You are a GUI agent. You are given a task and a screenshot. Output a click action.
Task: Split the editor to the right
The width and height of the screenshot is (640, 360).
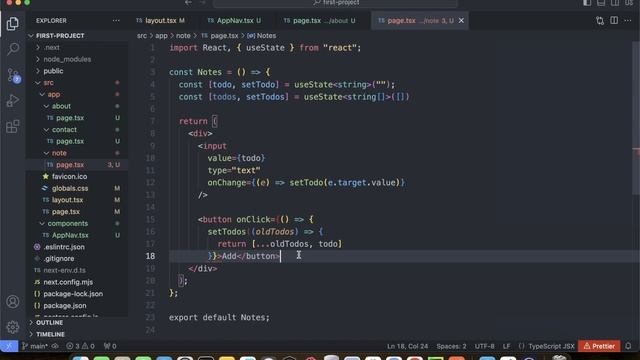coord(614,20)
